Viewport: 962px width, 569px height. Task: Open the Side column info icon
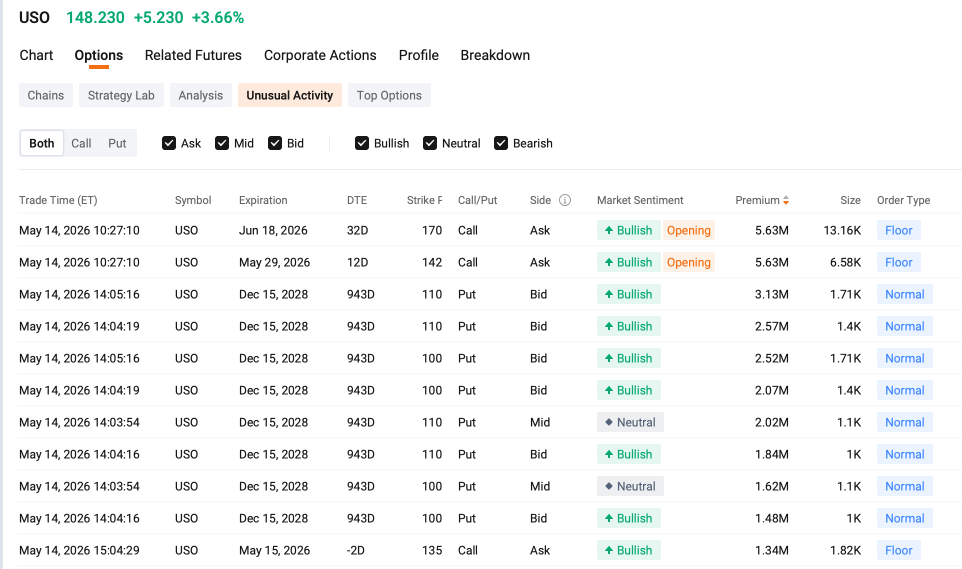pos(565,200)
